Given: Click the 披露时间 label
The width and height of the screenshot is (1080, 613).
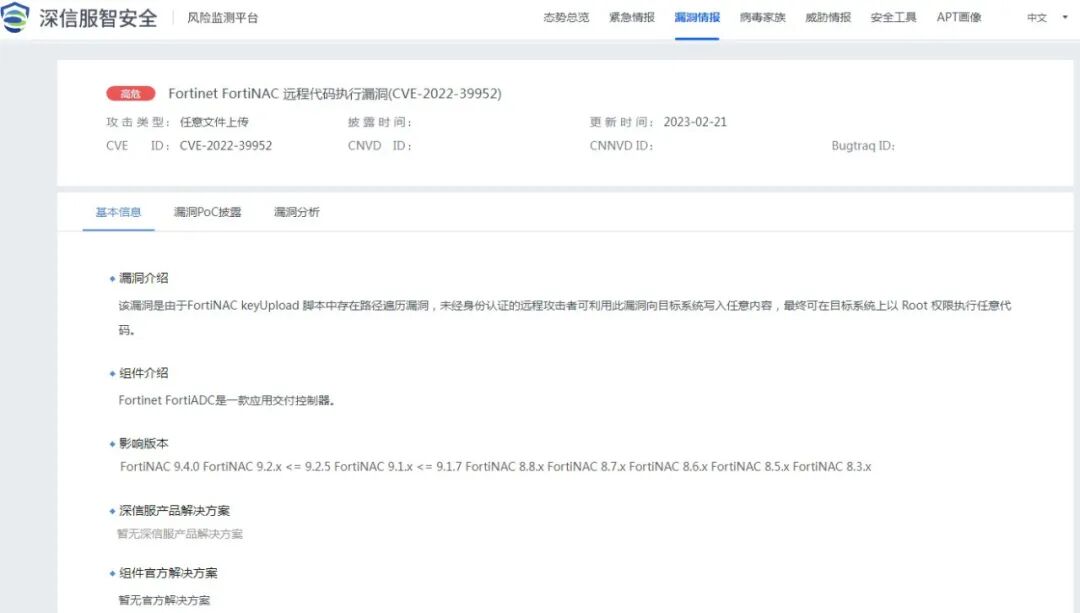Looking at the screenshot, I should click(380, 122).
